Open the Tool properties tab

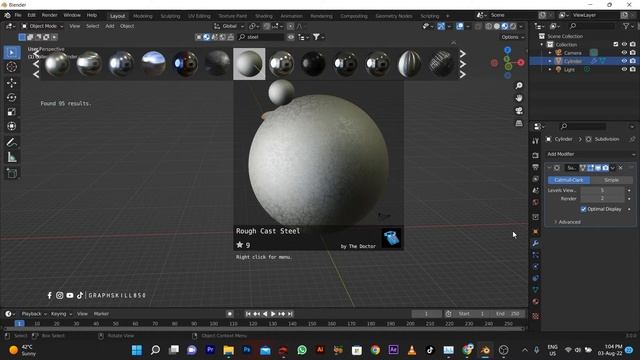(x=536, y=141)
